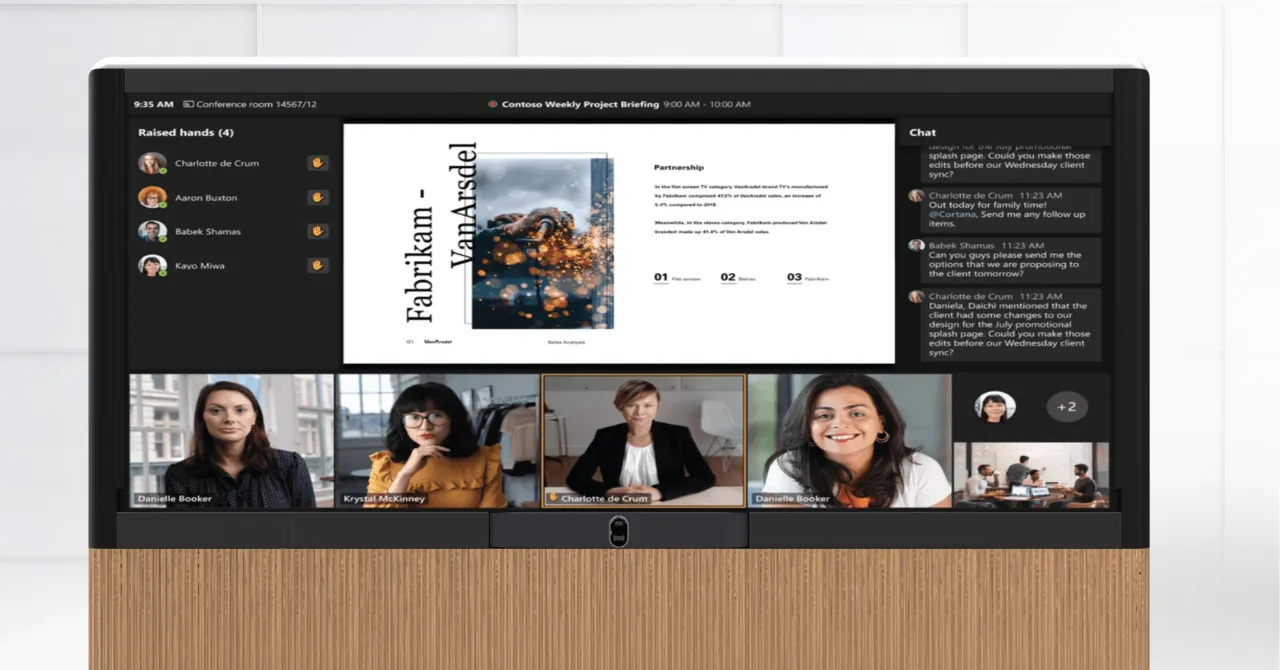Viewport: 1280px width, 670px height.
Task: Select the Raised hands panel header
Action: point(186,132)
